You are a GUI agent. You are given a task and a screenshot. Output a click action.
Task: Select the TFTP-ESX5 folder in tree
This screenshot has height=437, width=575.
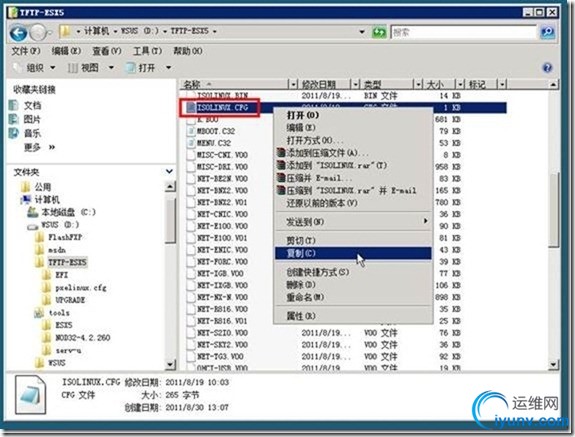(x=67, y=262)
